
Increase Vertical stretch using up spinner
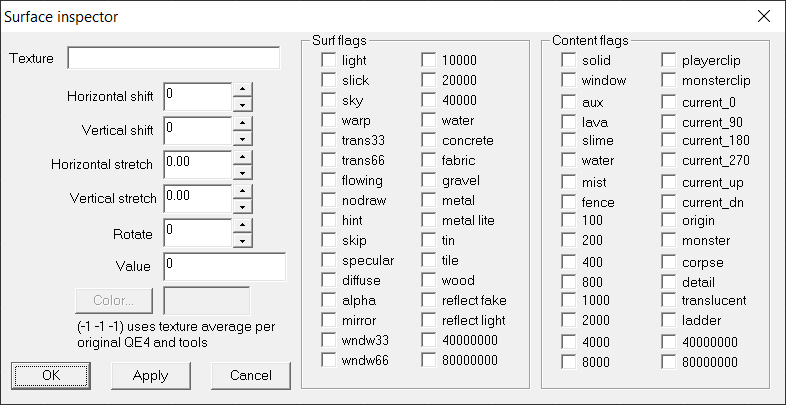[242, 191]
